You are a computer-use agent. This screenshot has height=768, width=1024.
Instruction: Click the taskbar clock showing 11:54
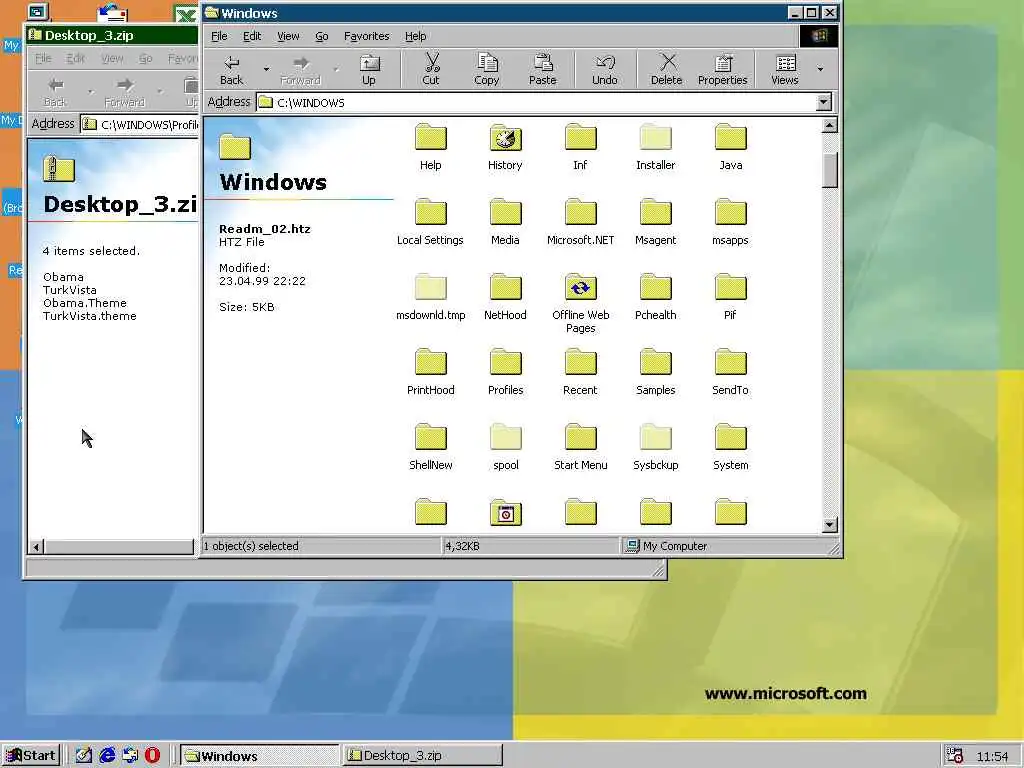(x=992, y=756)
